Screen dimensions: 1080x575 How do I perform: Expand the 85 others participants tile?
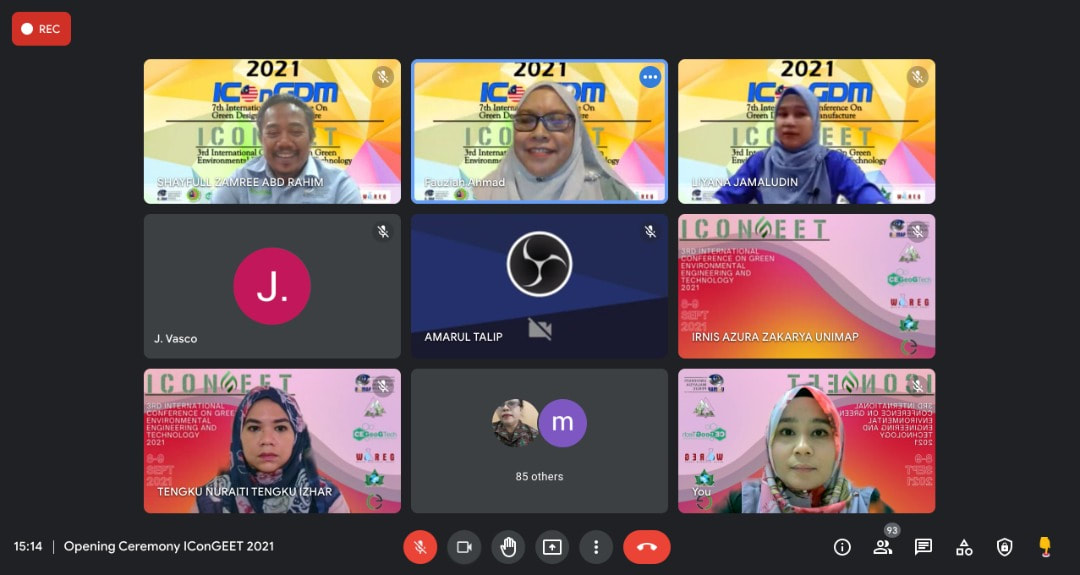click(x=539, y=440)
